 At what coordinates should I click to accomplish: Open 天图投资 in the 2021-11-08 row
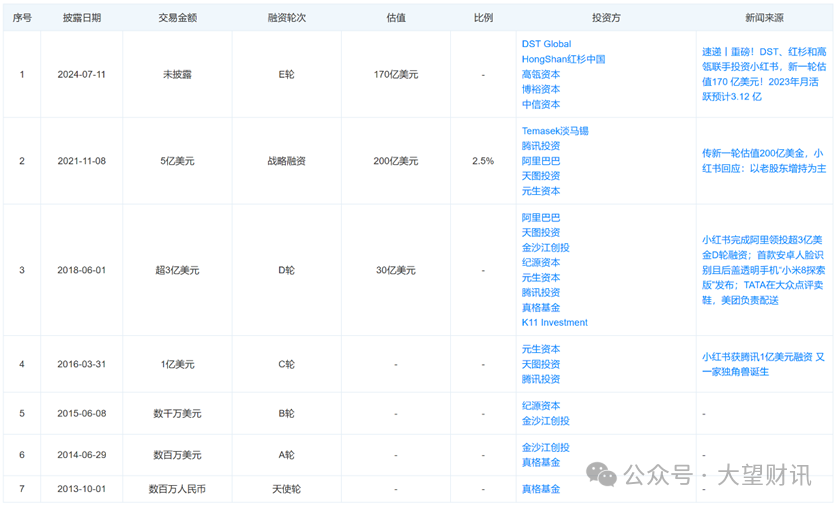tap(541, 176)
